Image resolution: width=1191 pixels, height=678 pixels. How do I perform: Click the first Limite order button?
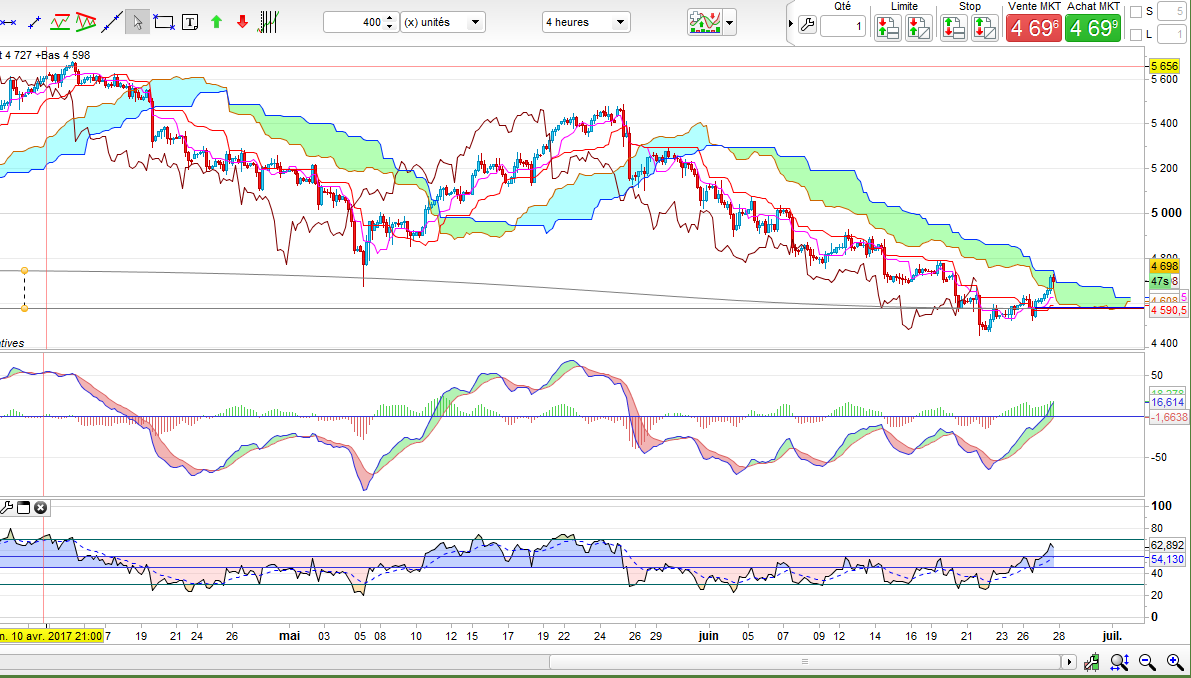point(887,28)
